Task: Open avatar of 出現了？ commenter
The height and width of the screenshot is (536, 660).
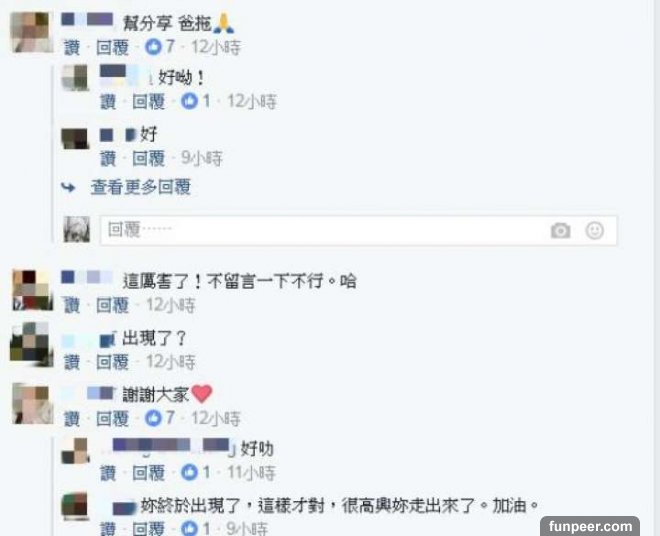Action: point(32,344)
